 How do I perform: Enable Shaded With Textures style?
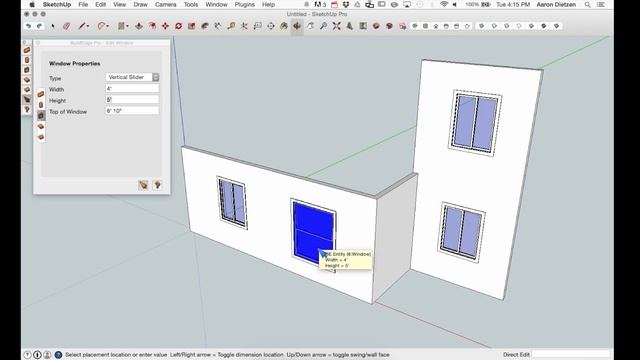pyautogui.click(x=544, y=26)
